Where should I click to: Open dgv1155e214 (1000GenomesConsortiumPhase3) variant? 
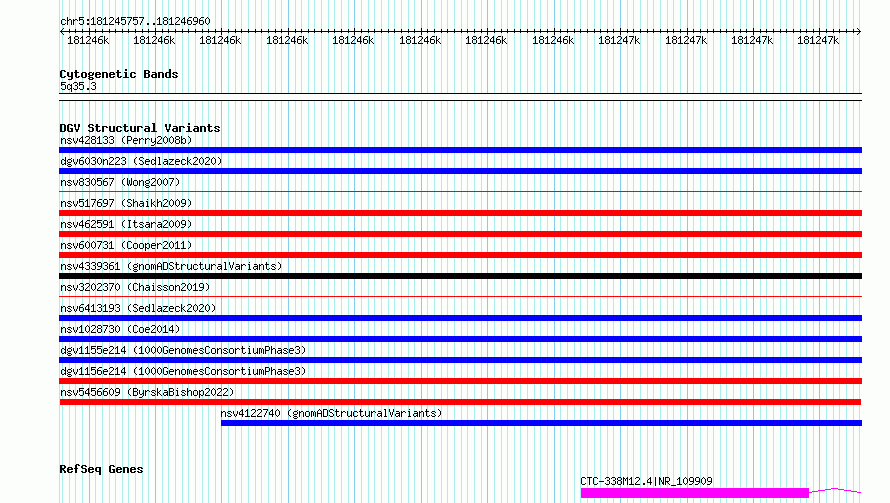tap(183, 350)
